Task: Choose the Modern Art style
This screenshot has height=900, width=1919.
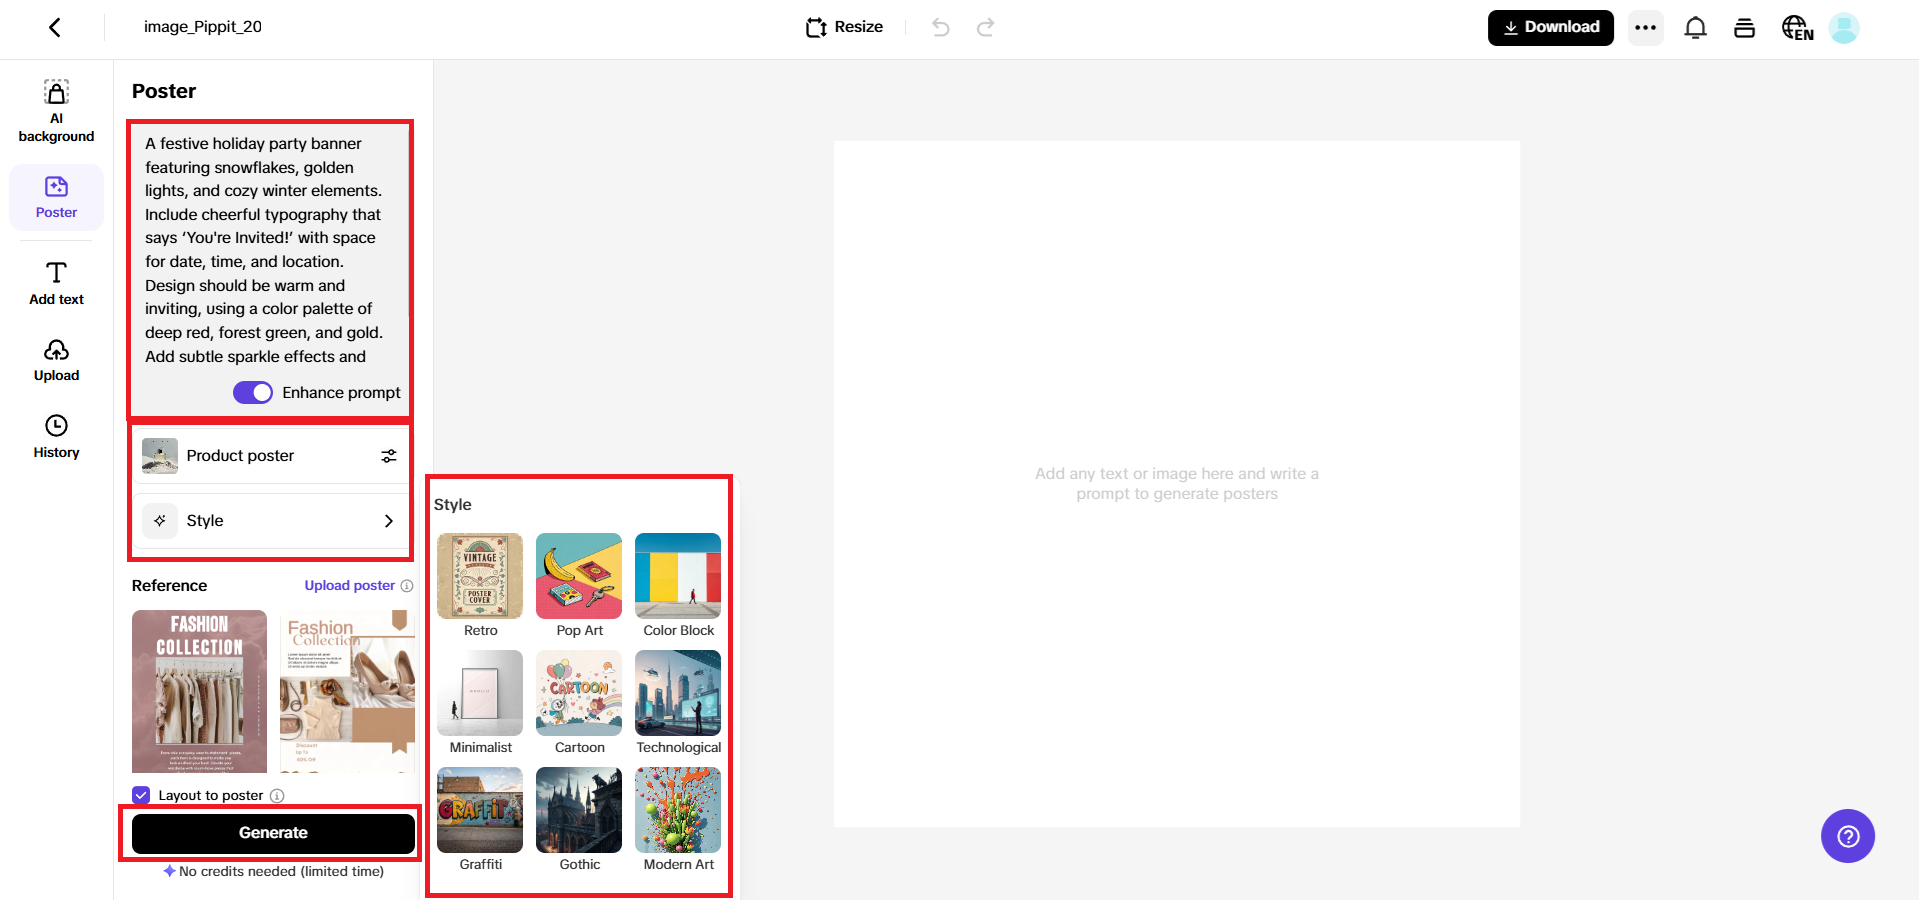Action: click(x=678, y=820)
